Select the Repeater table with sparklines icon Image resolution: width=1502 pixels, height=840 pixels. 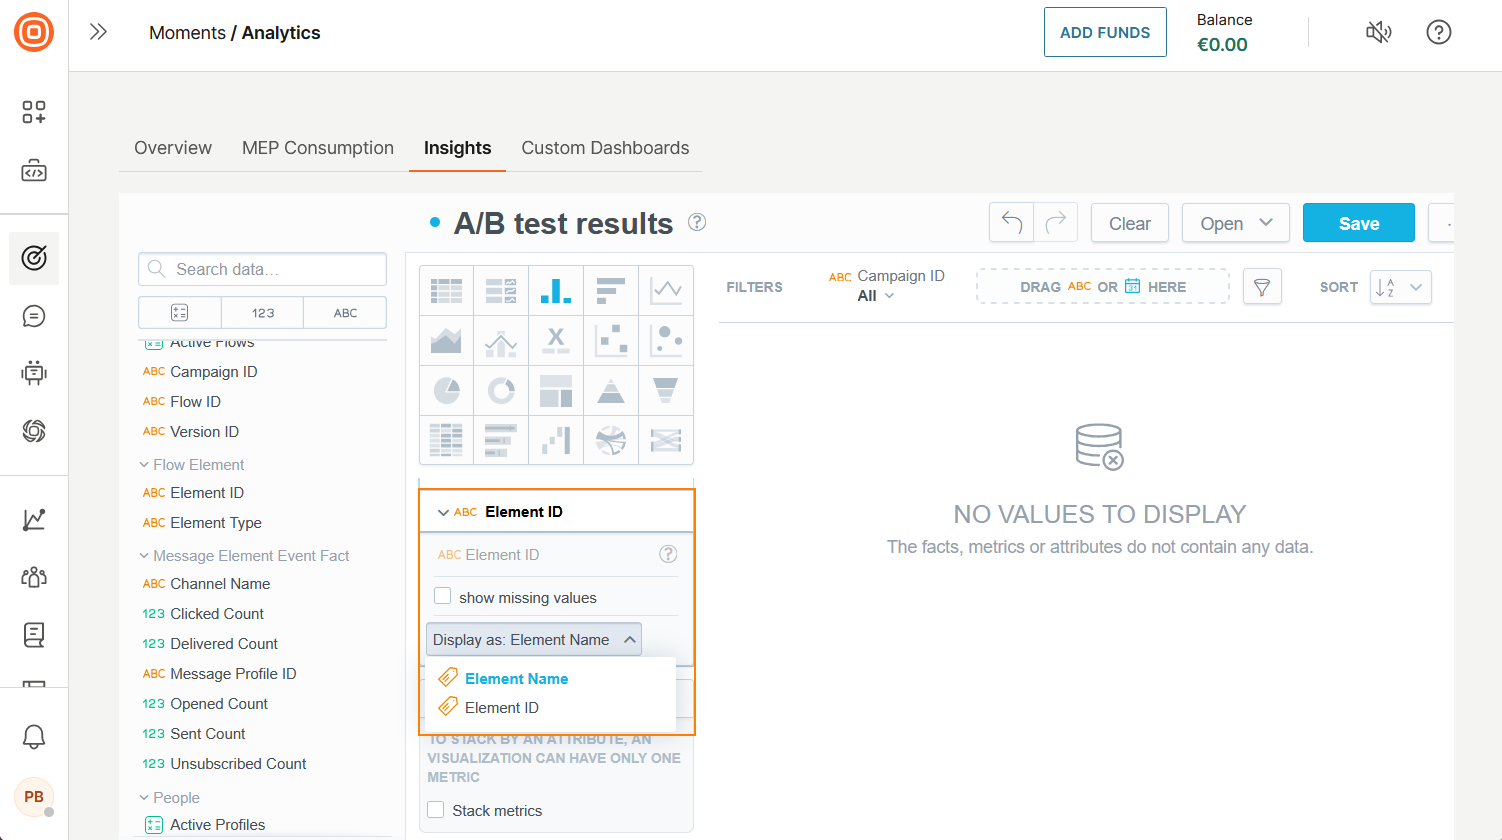pyautogui.click(x=501, y=291)
